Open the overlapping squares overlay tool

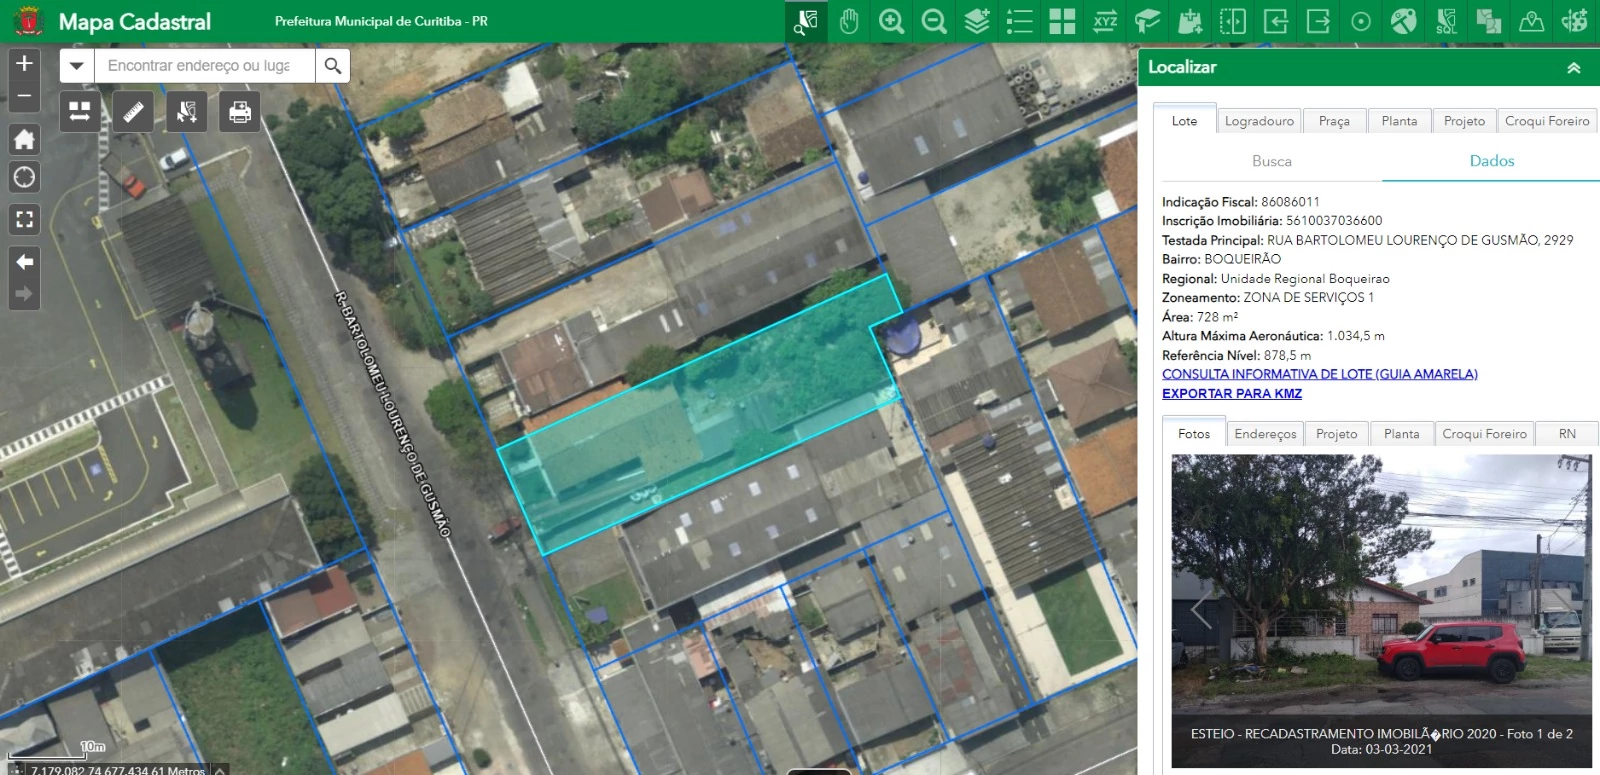tap(1489, 21)
